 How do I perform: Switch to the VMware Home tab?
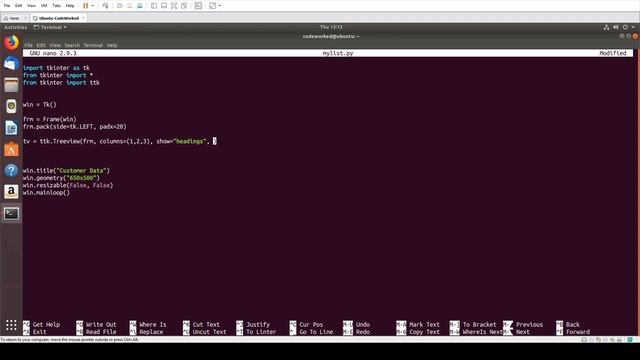click(11, 18)
